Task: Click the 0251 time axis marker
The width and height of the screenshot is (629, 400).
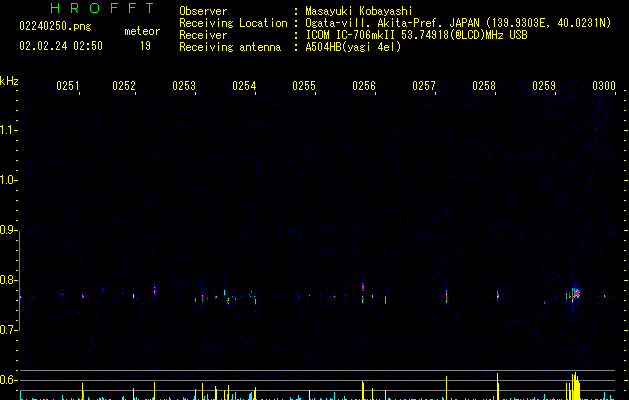Action: [68, 86]
